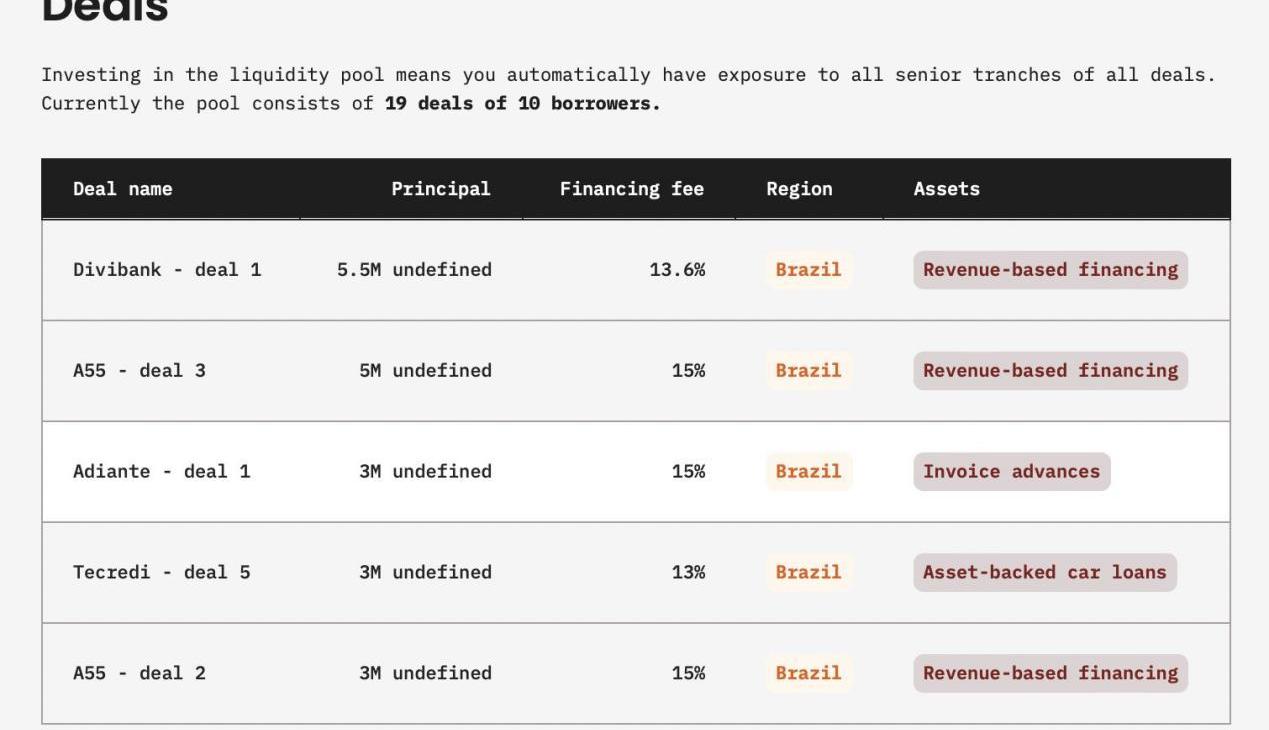This screenshot has height=730, width=1269.
Task: Click the Financing fee column header
Action: tap(631, 189)
